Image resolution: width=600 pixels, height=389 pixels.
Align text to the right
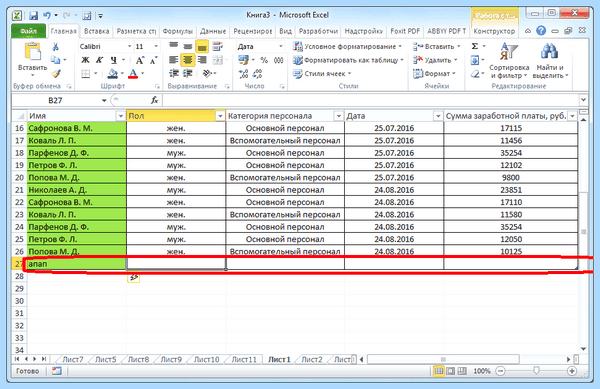click(x=202, y=60)
